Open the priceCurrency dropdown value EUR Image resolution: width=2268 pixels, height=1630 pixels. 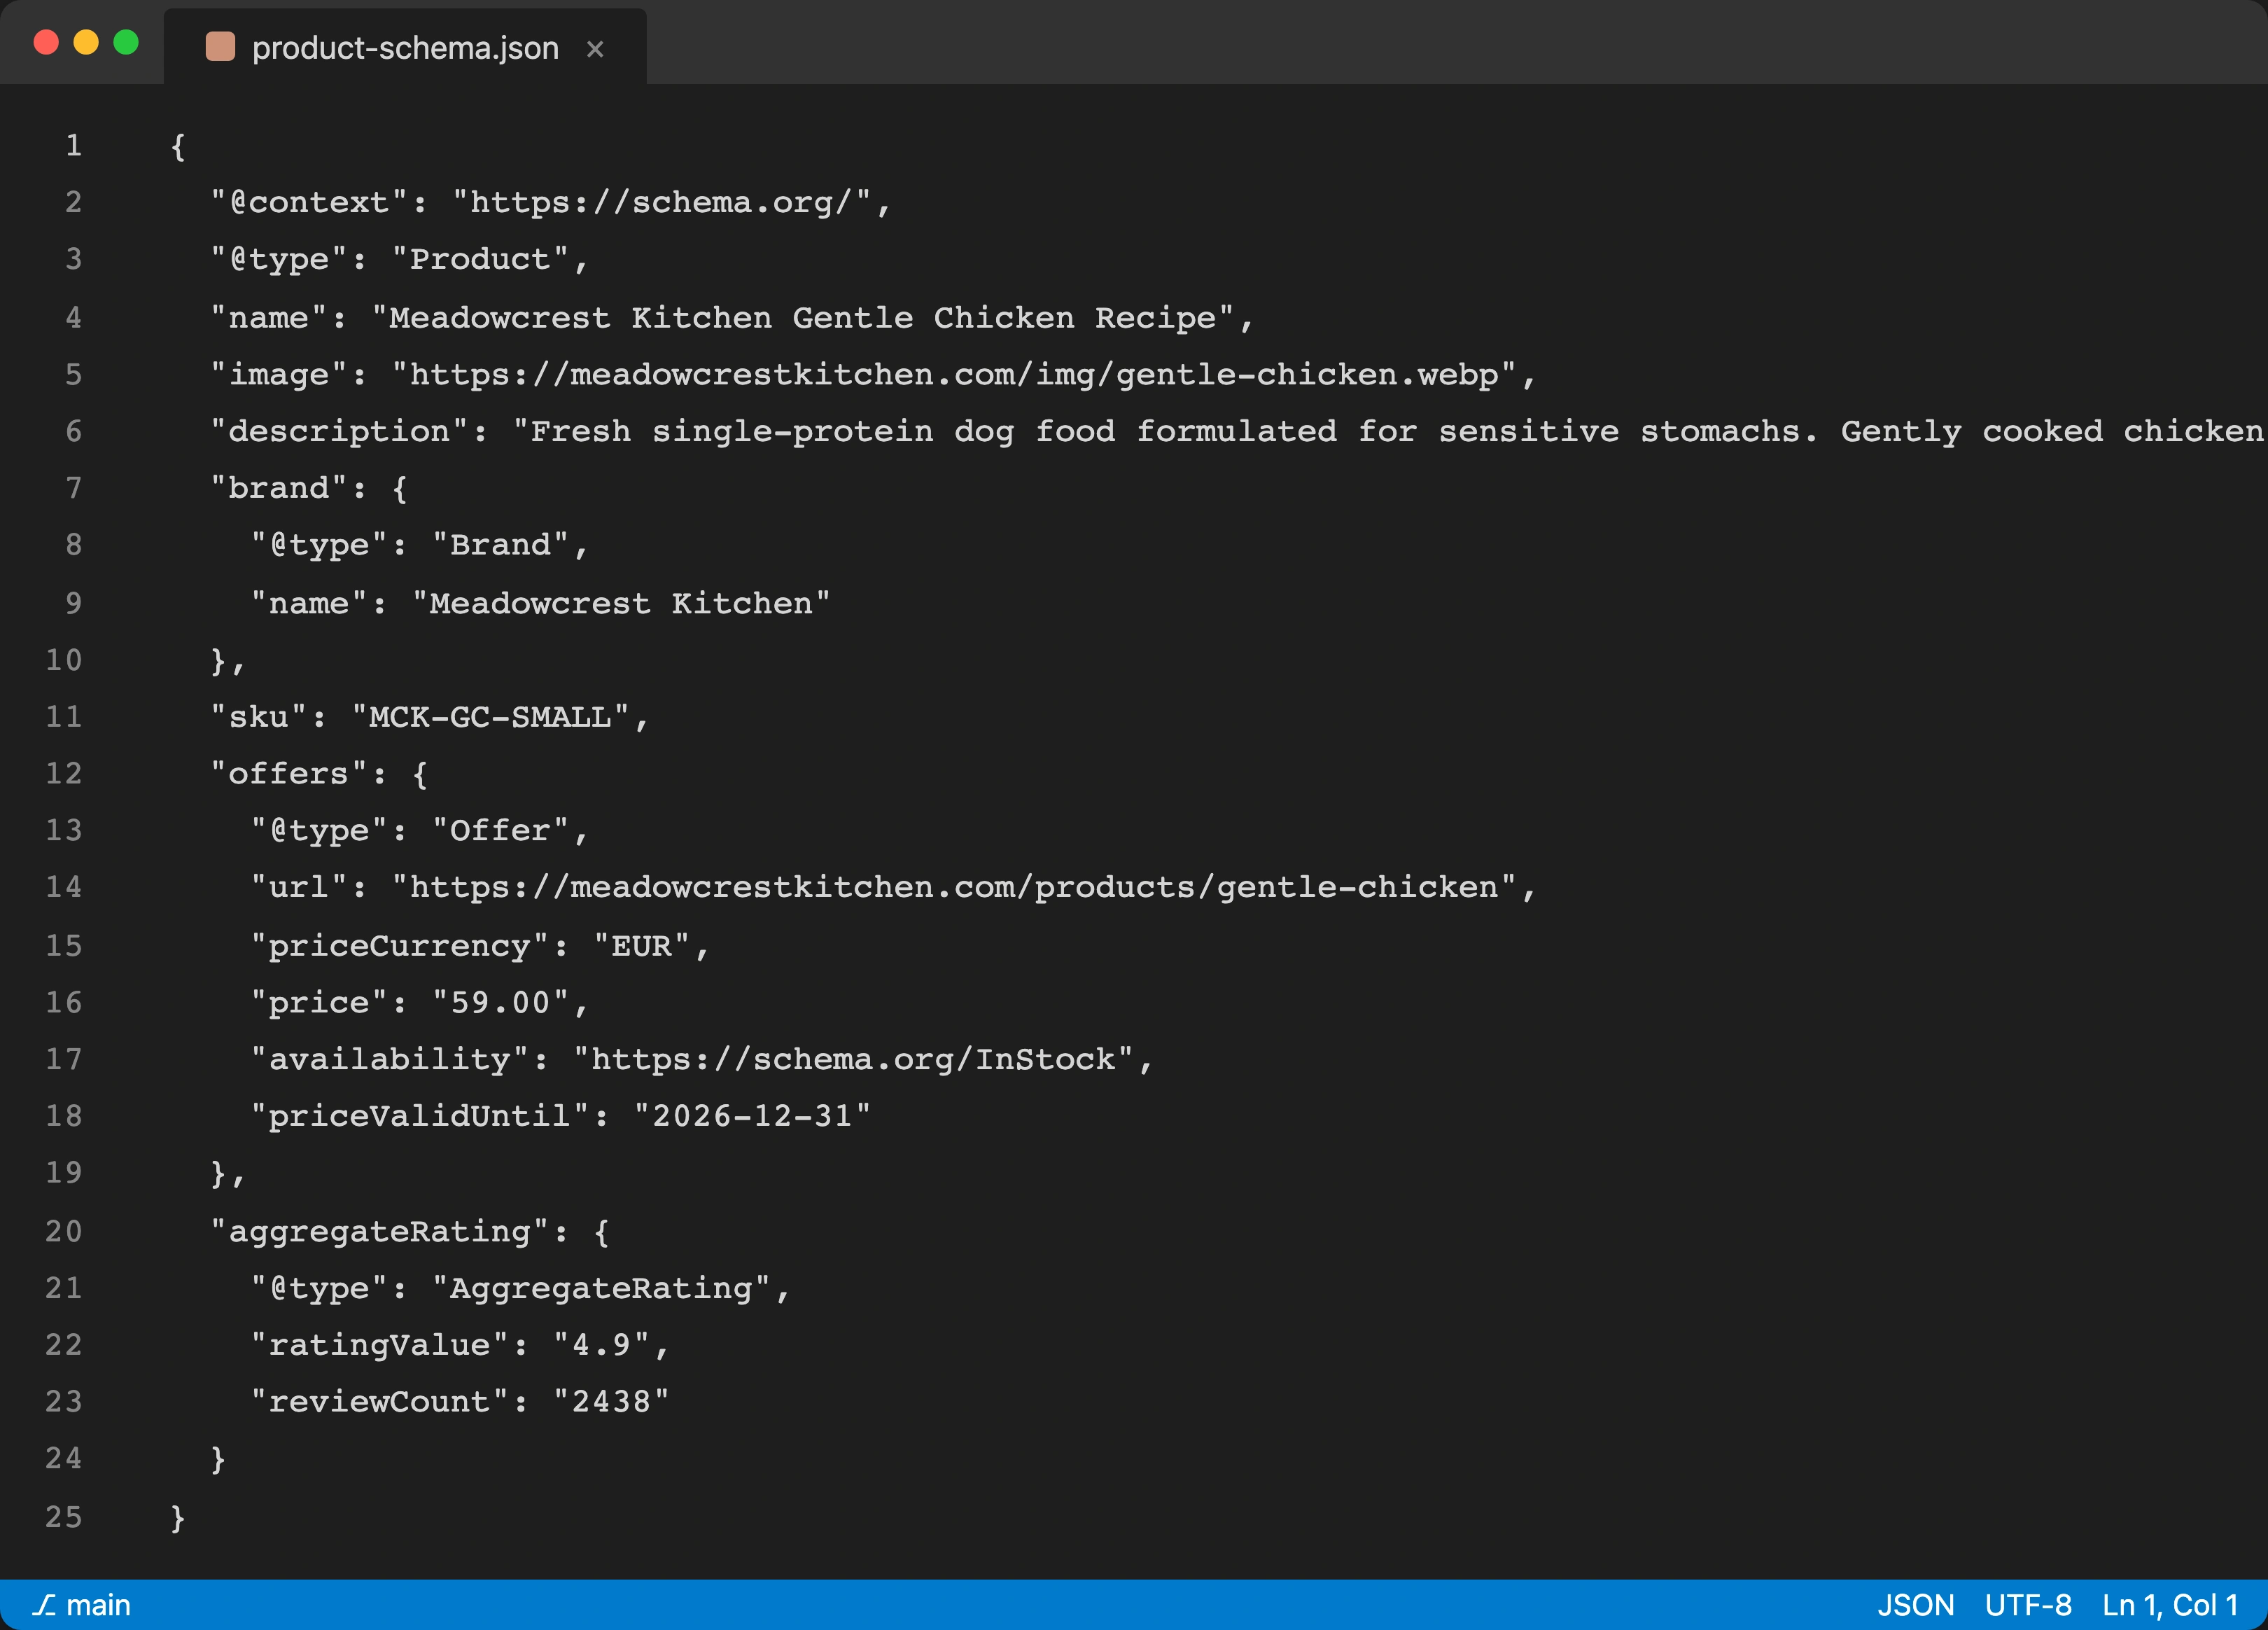coord(650,945)
